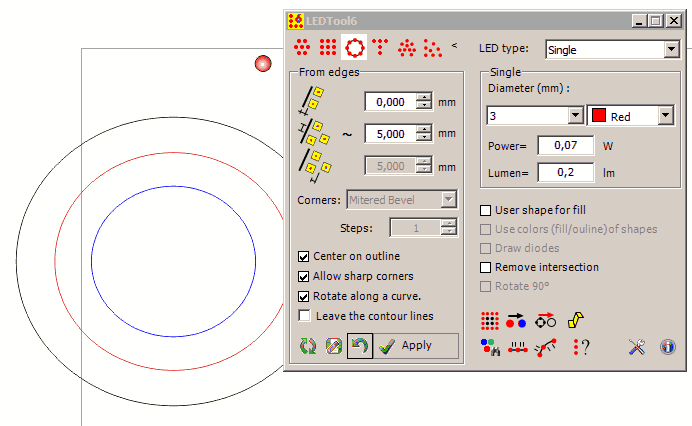
Task: Click the red arrow shape convert icon
Action: tap(545, 321)
